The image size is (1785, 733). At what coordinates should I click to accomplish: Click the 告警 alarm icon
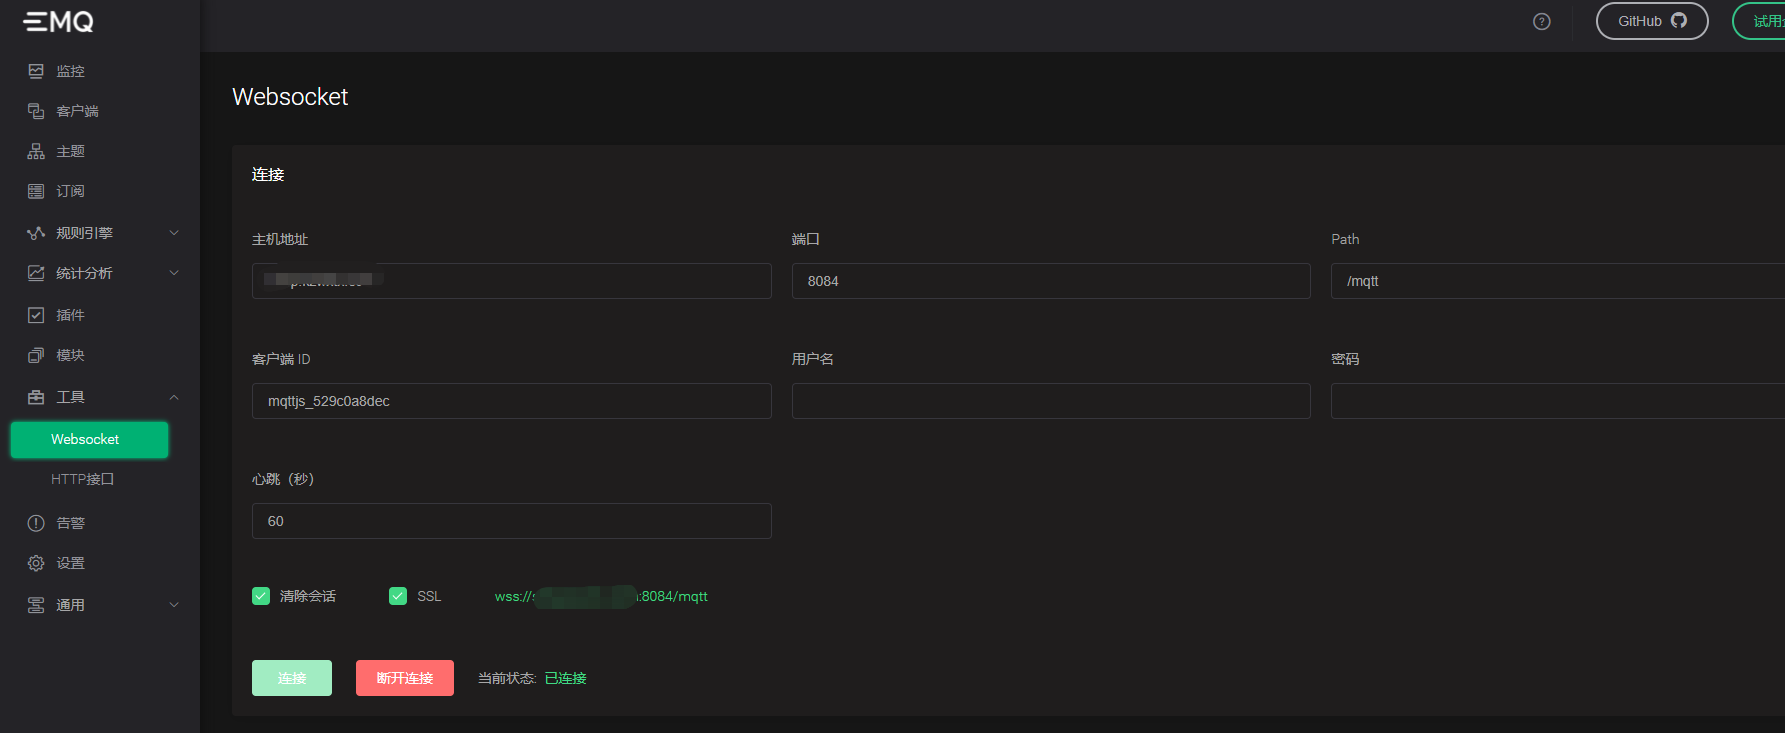[36, 523]
